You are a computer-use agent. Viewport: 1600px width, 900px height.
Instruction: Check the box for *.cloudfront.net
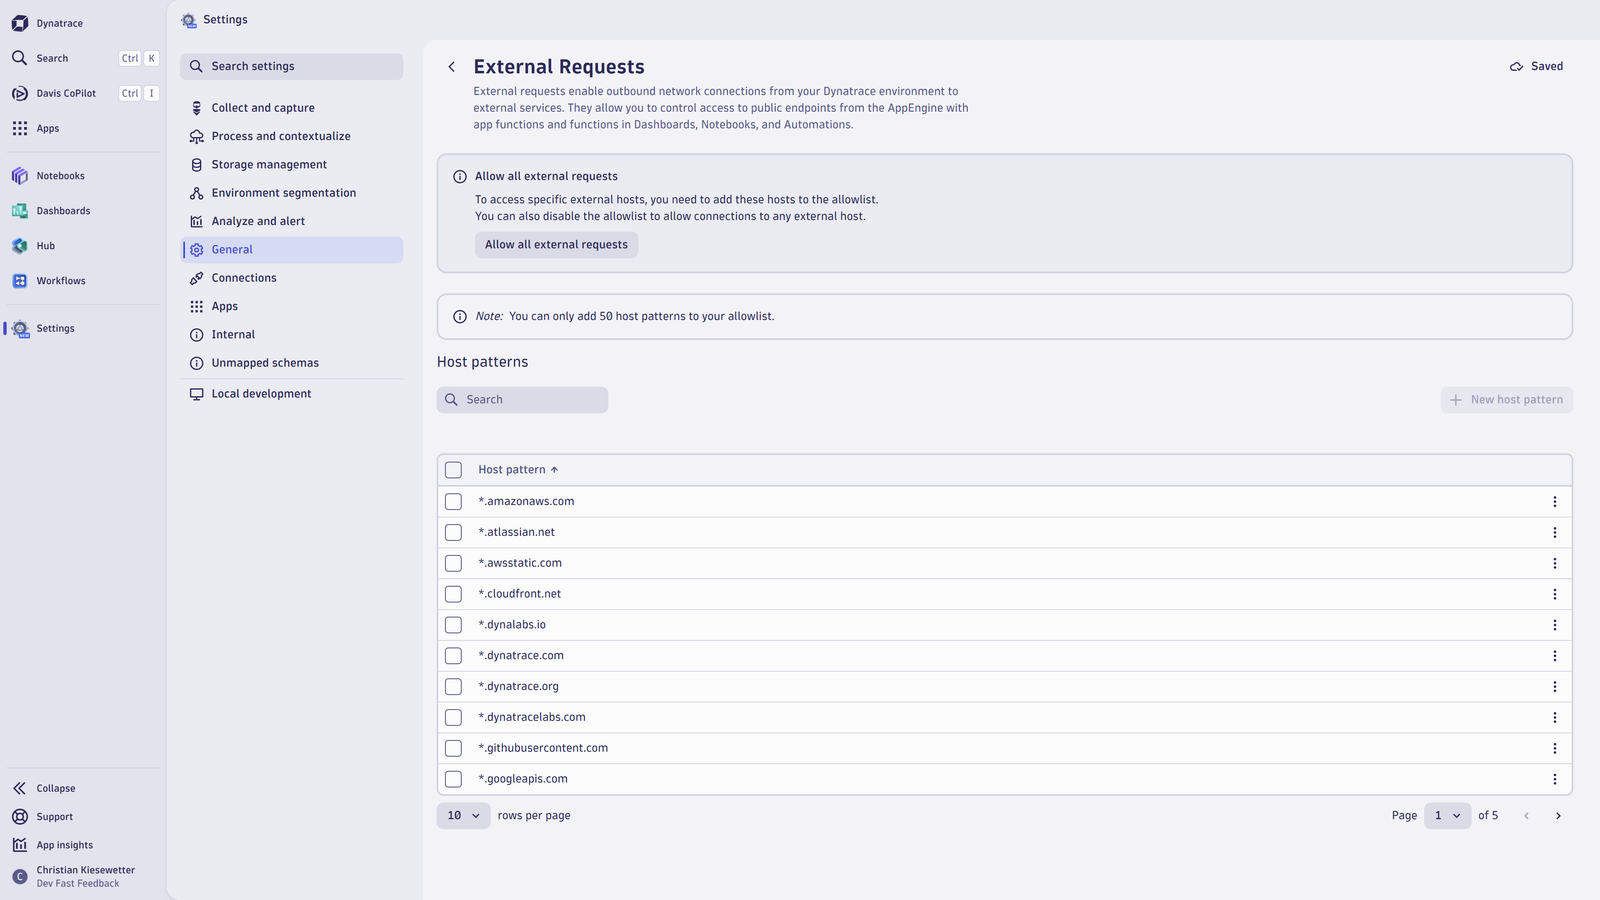(454, 594)
